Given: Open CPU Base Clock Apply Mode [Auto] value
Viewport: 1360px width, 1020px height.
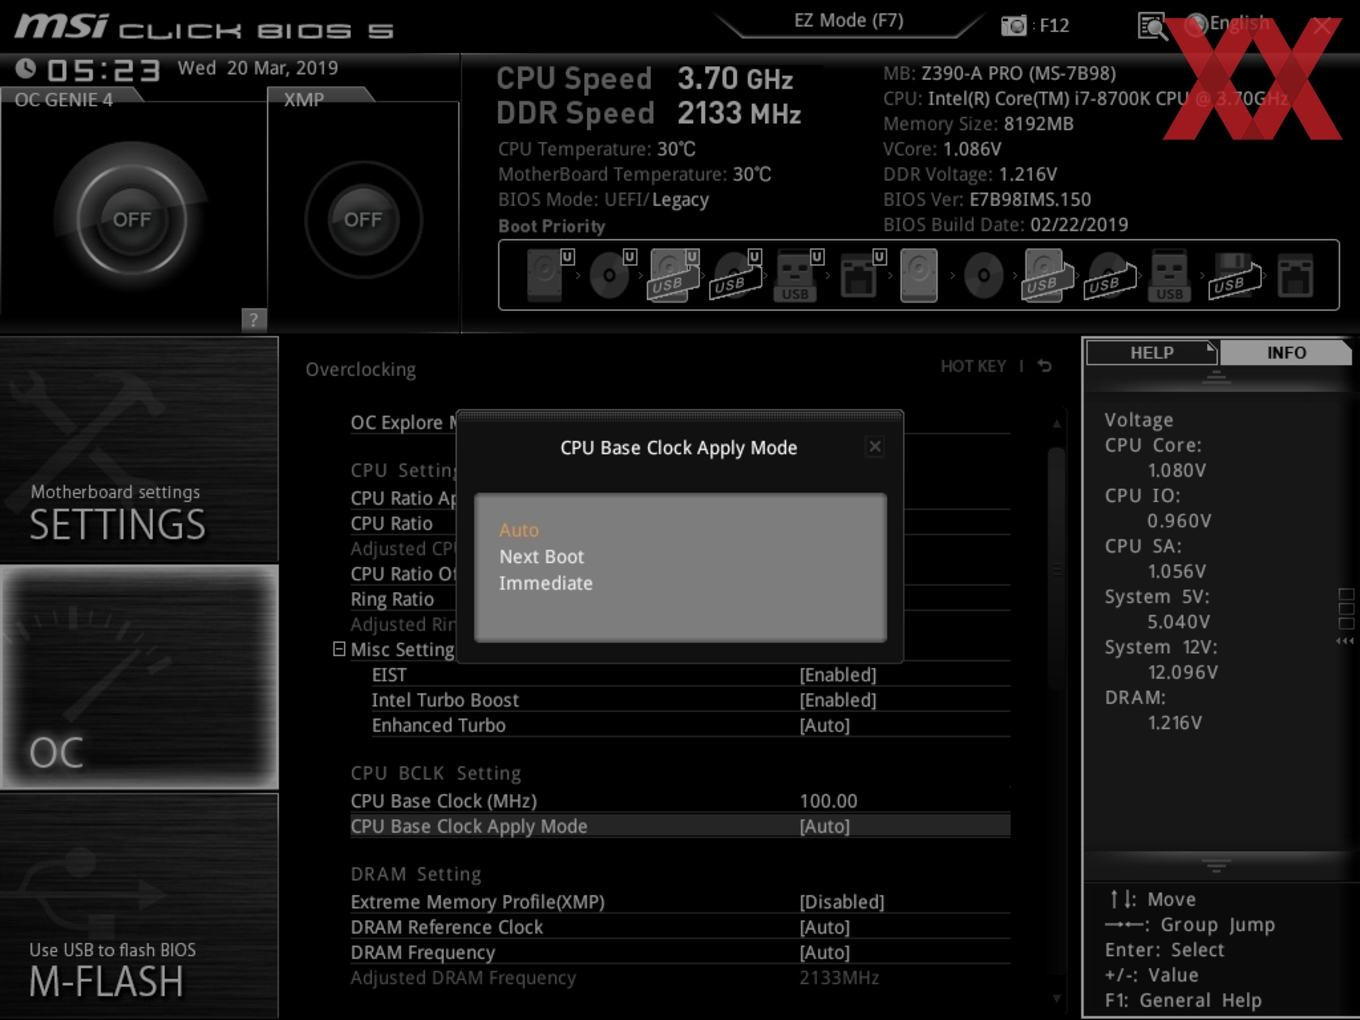Looking at the screenshot, I should pos(825,826).
